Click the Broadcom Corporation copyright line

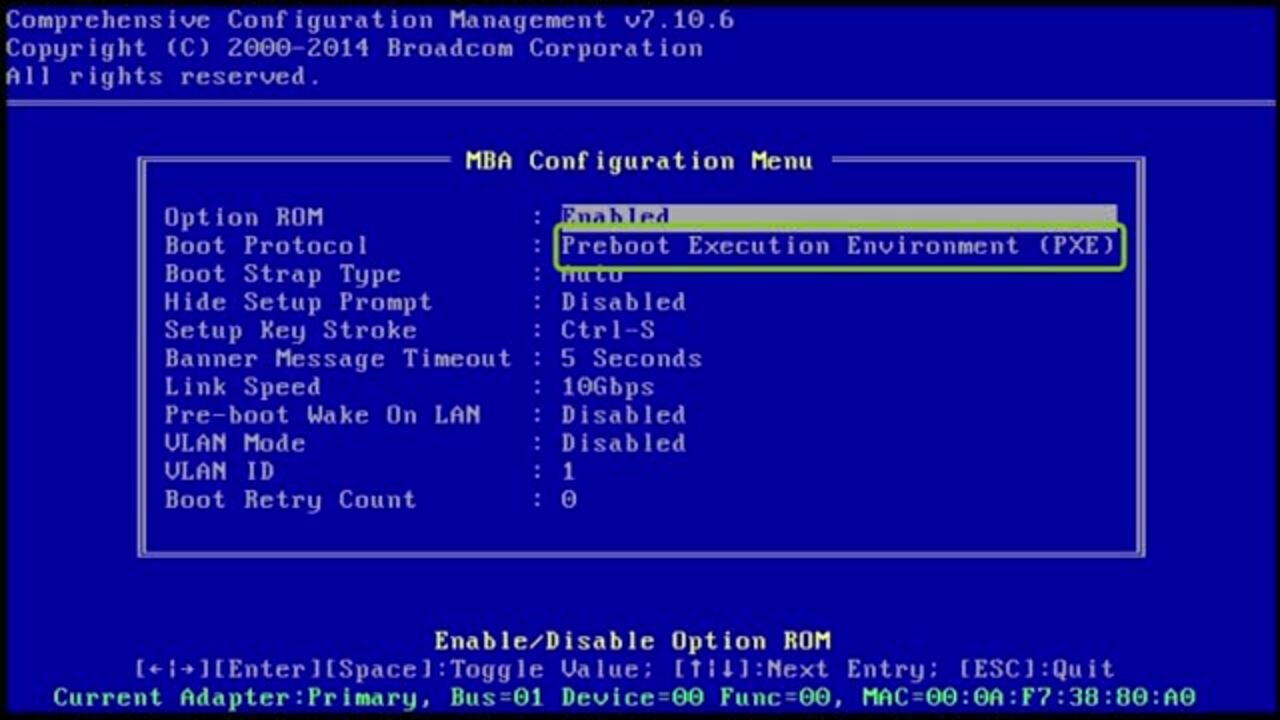tap(354, 48)
